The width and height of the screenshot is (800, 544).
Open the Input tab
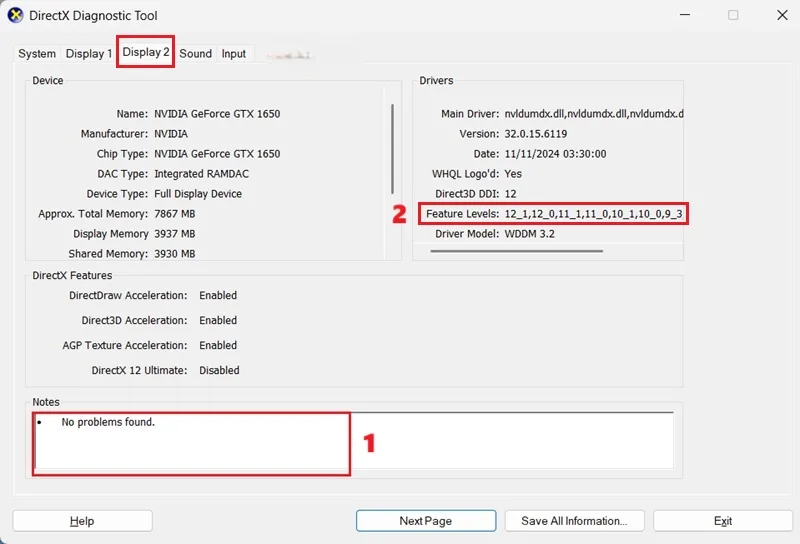pos(234,54)
